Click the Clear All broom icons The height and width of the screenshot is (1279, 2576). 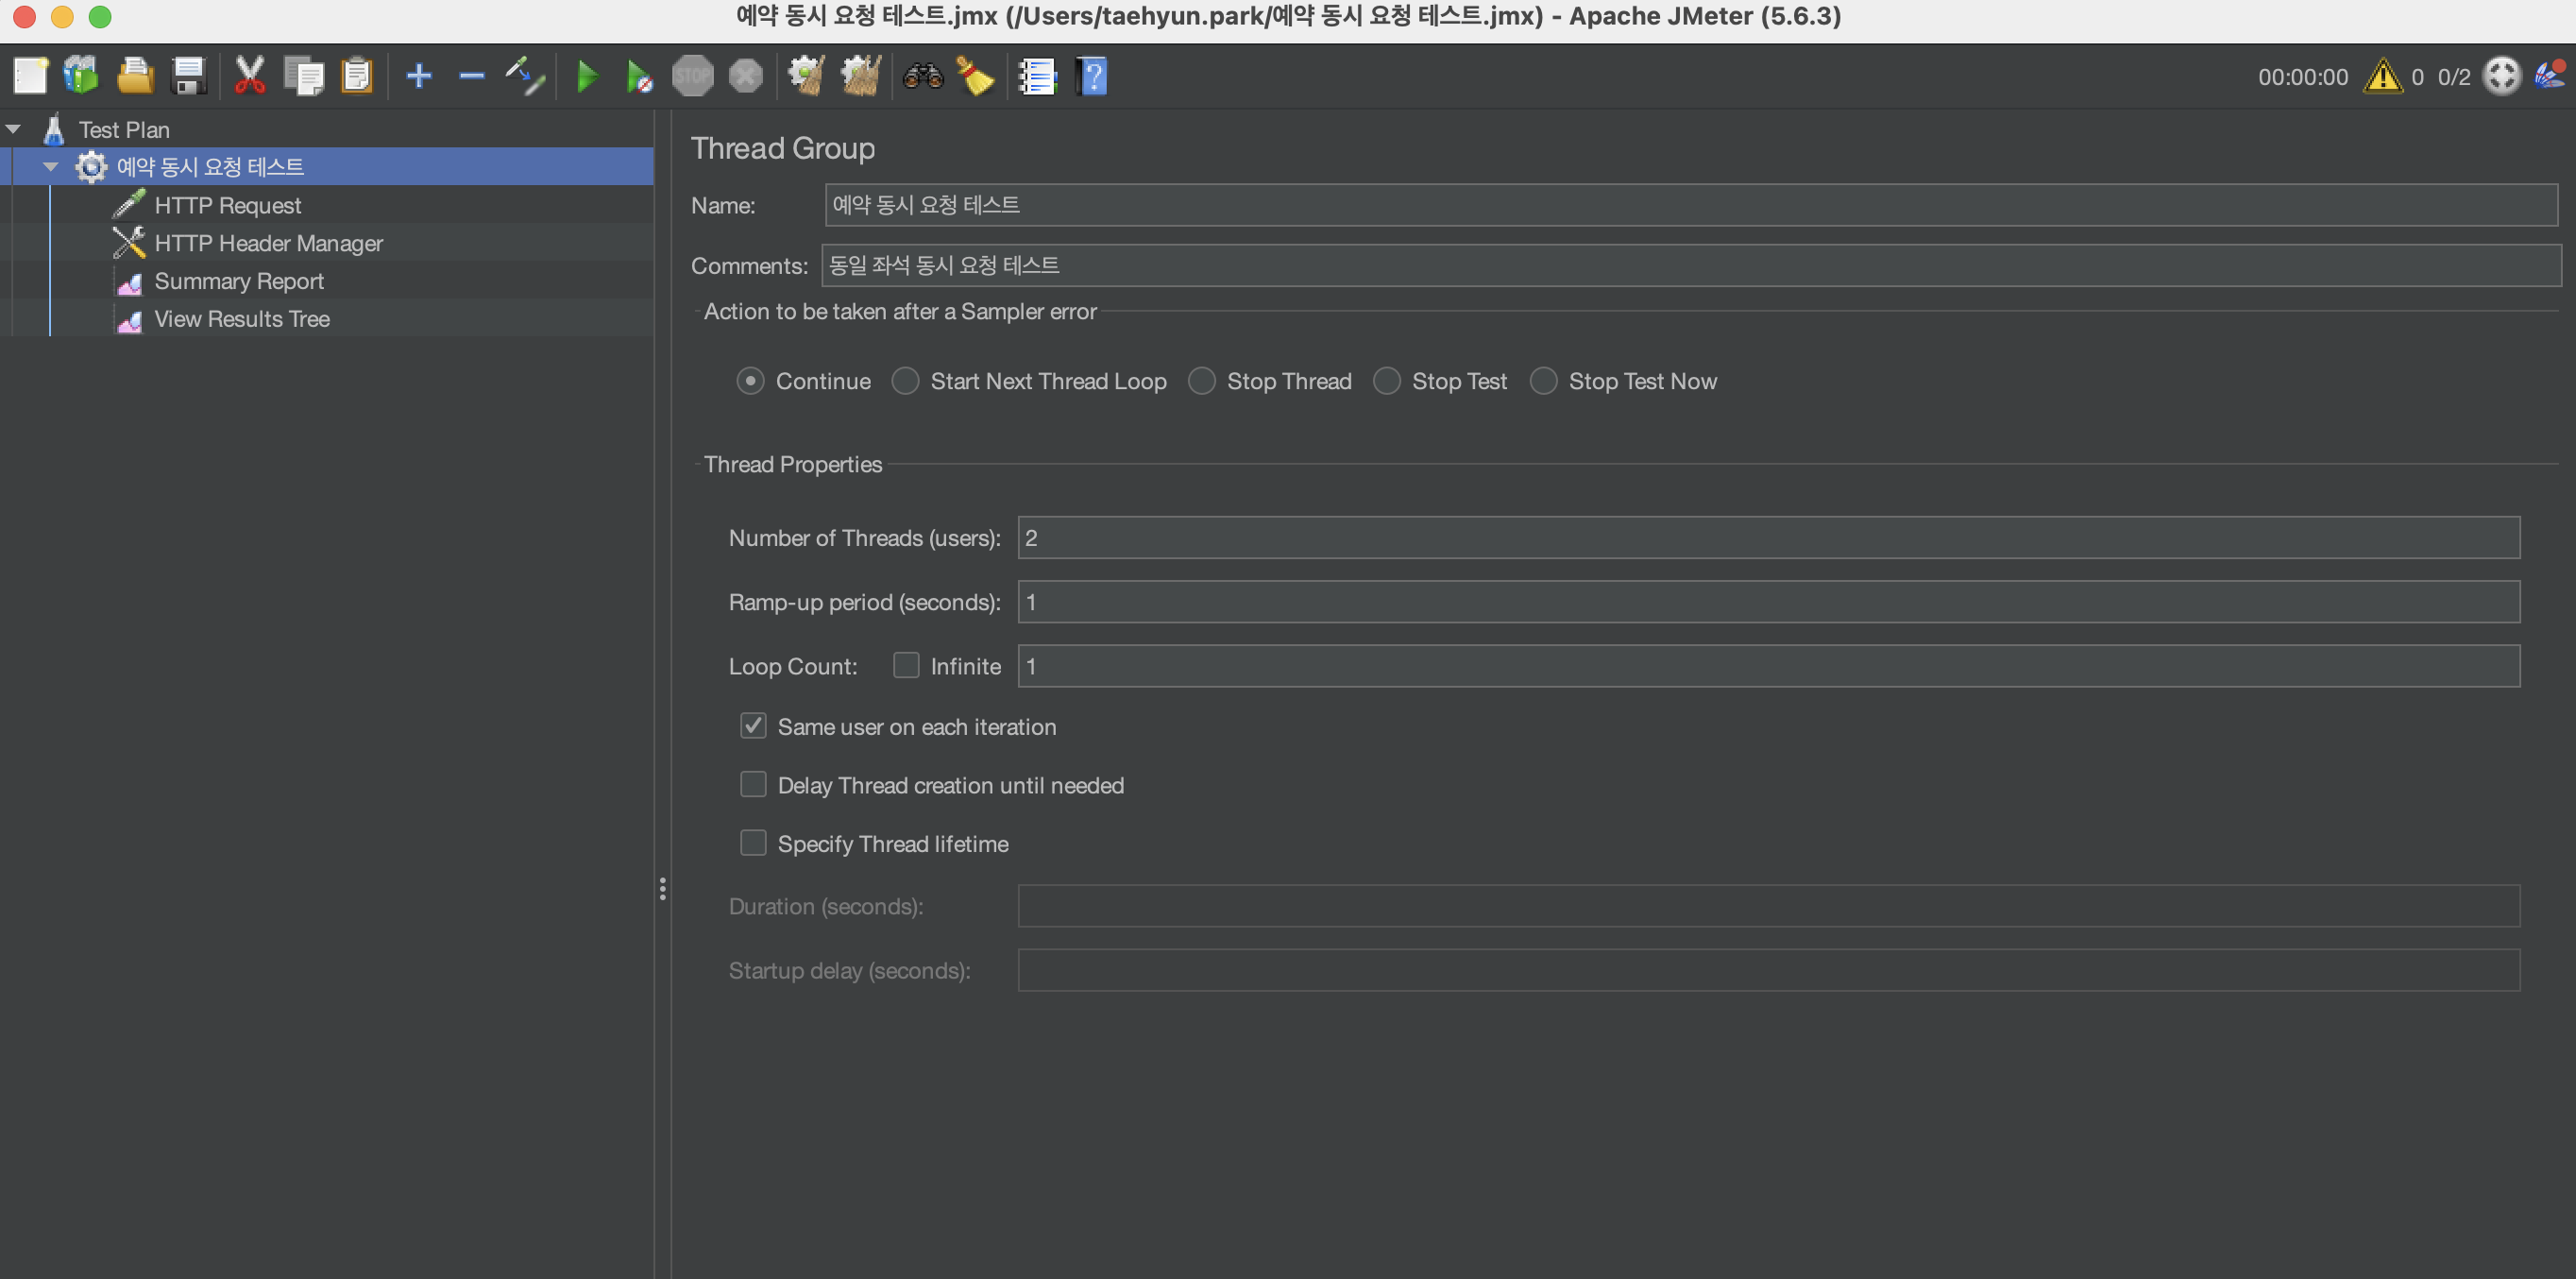(859, 76)
